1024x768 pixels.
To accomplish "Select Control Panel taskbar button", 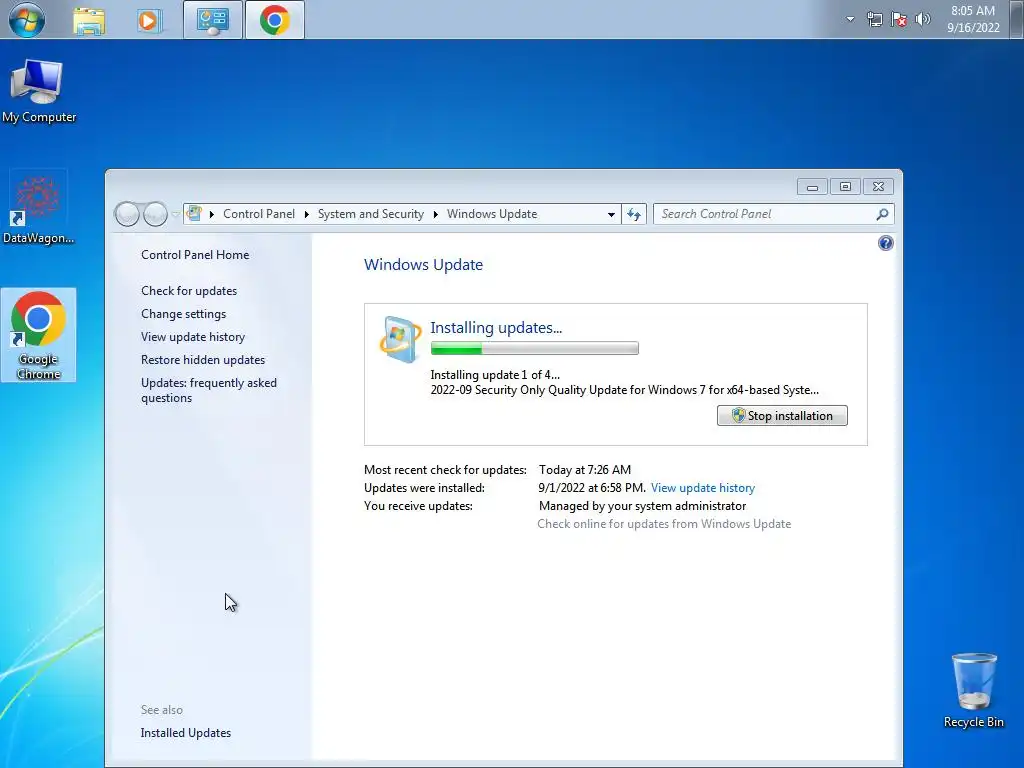I will point(213,20).
